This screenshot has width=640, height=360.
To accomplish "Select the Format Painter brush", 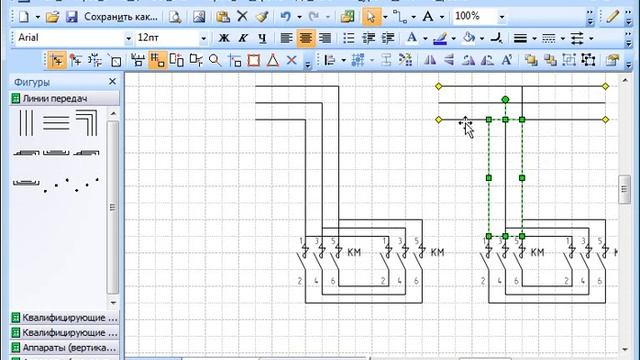I will tap(262, 17).
